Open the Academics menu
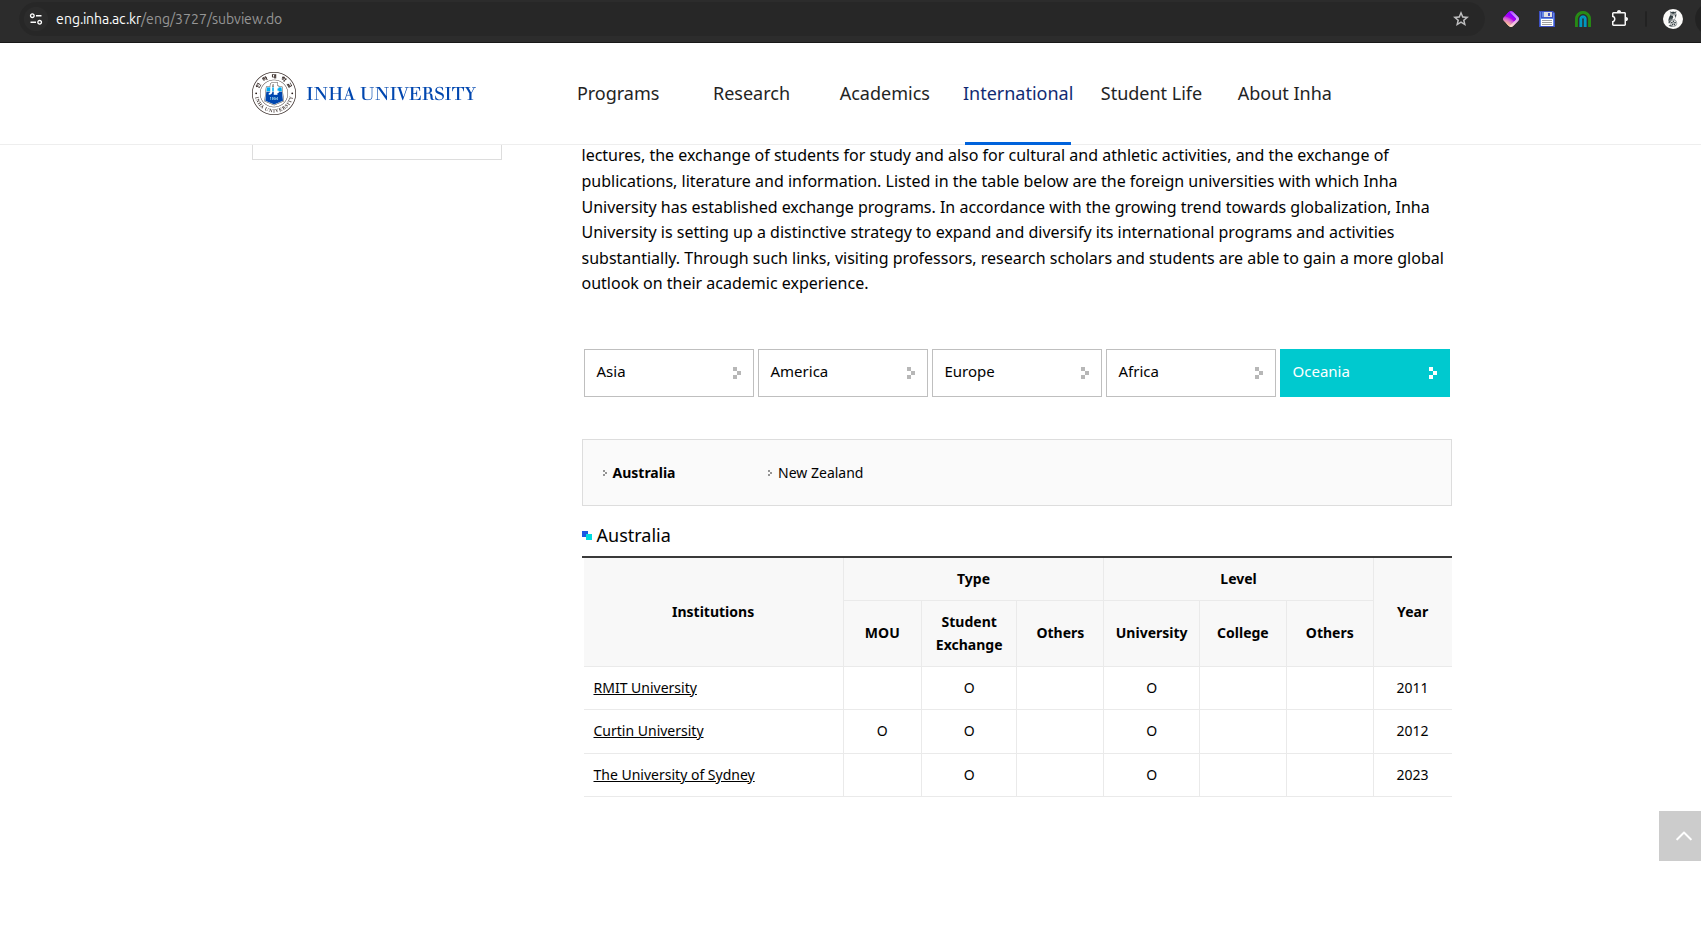1701x943 pixels. coord(884,93)
